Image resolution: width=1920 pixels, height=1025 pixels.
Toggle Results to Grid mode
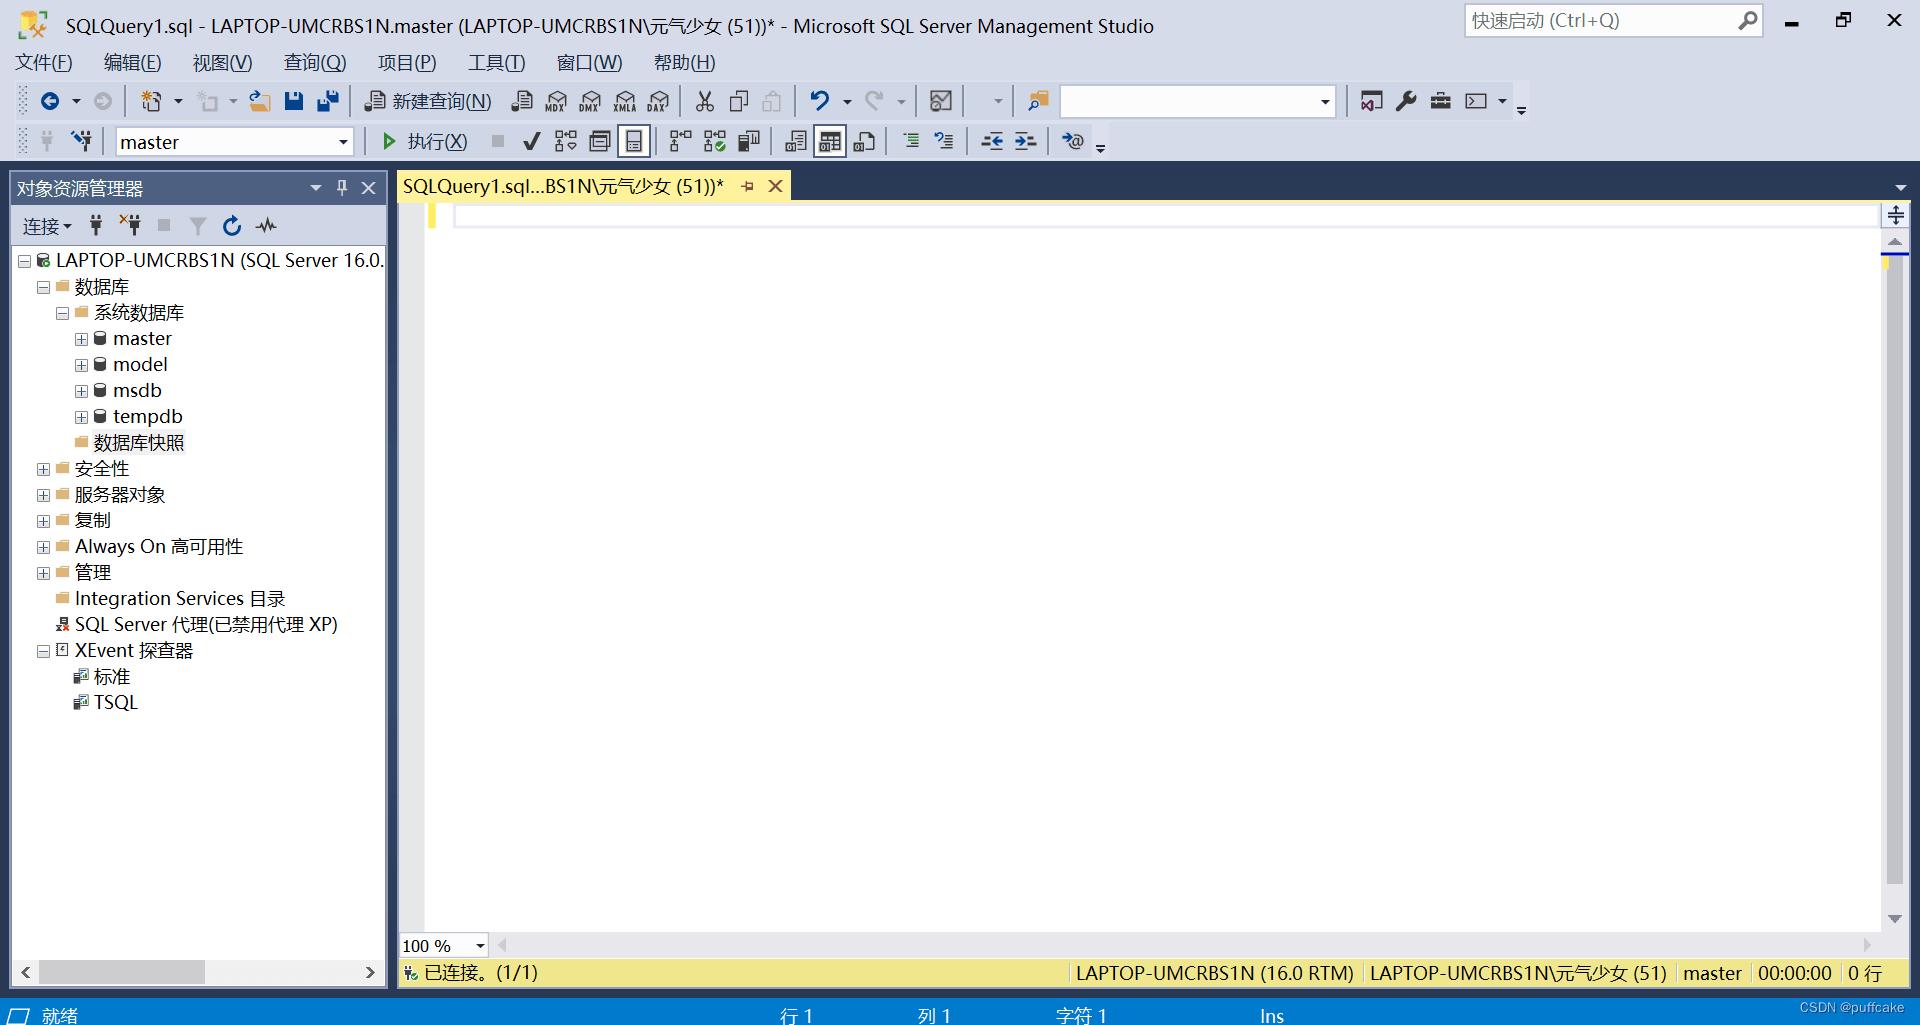pyautogui.click(x=830, y=142)
